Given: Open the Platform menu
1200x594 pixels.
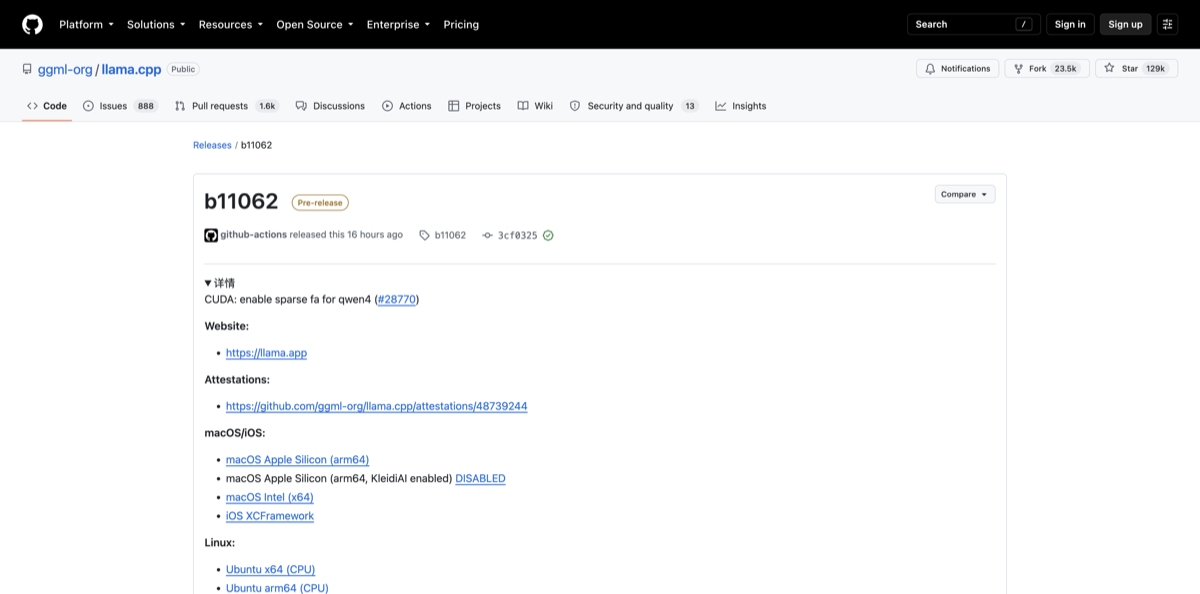Looking at the screenshot, I should [x=86, y=24].
